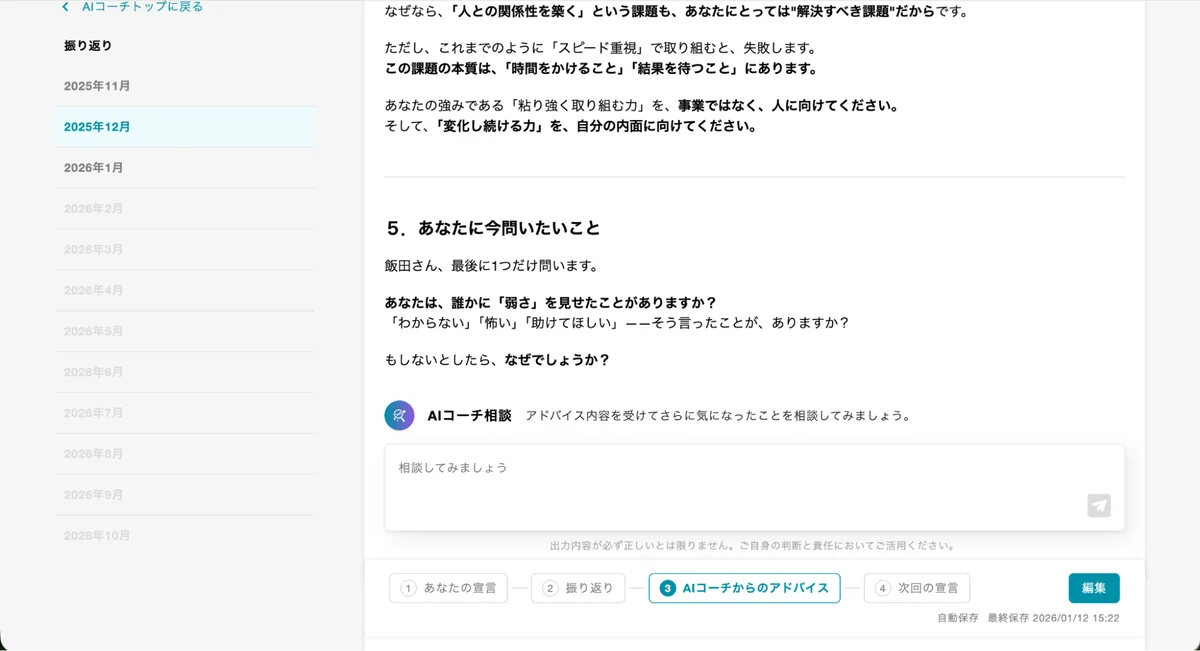Click inside the 相談してみましょう text box
1200x651 pixels.
700,480
